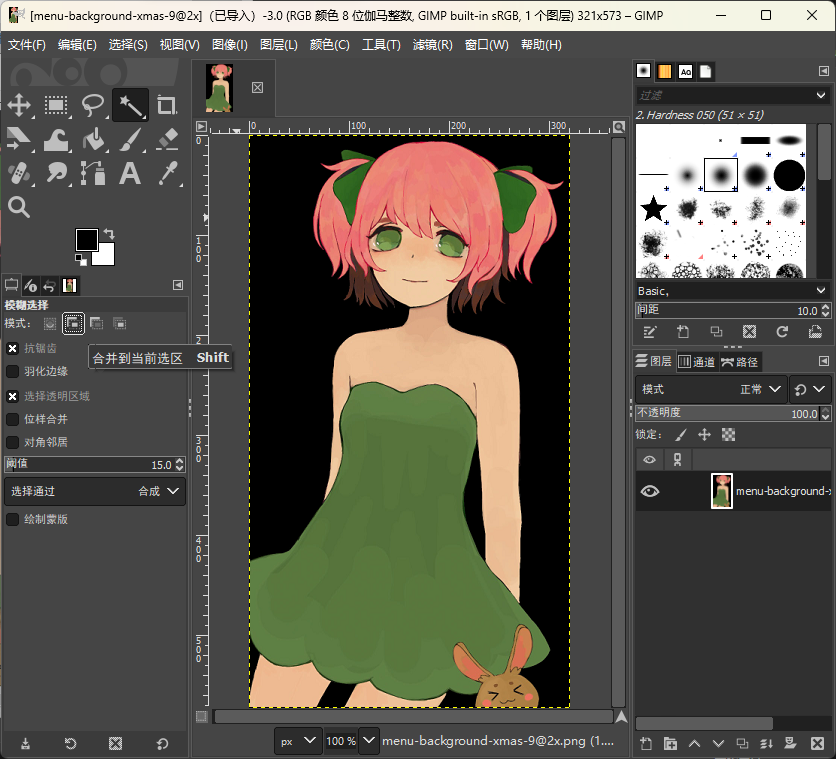Image resolution: width=836 pixels, height=759 pixels.
Task: Enable the 绘制蒙版 draw mask checkbox
Action: click(12, 519)
